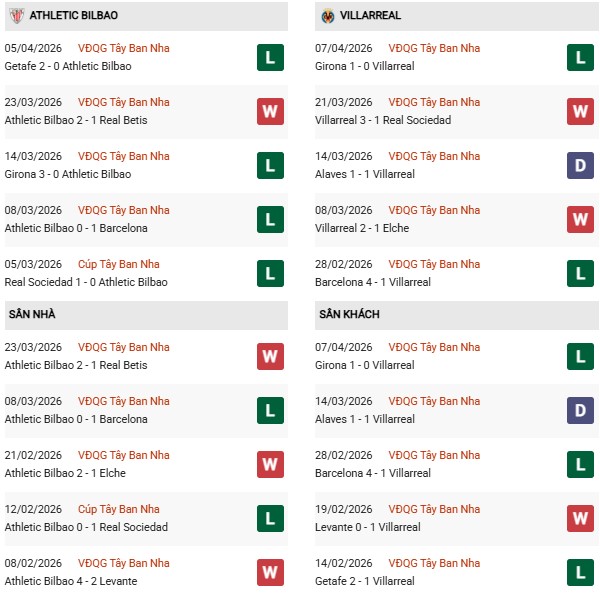
Task: Click the Athletic Bilbao club crest
Action: (x=16, y=16)
